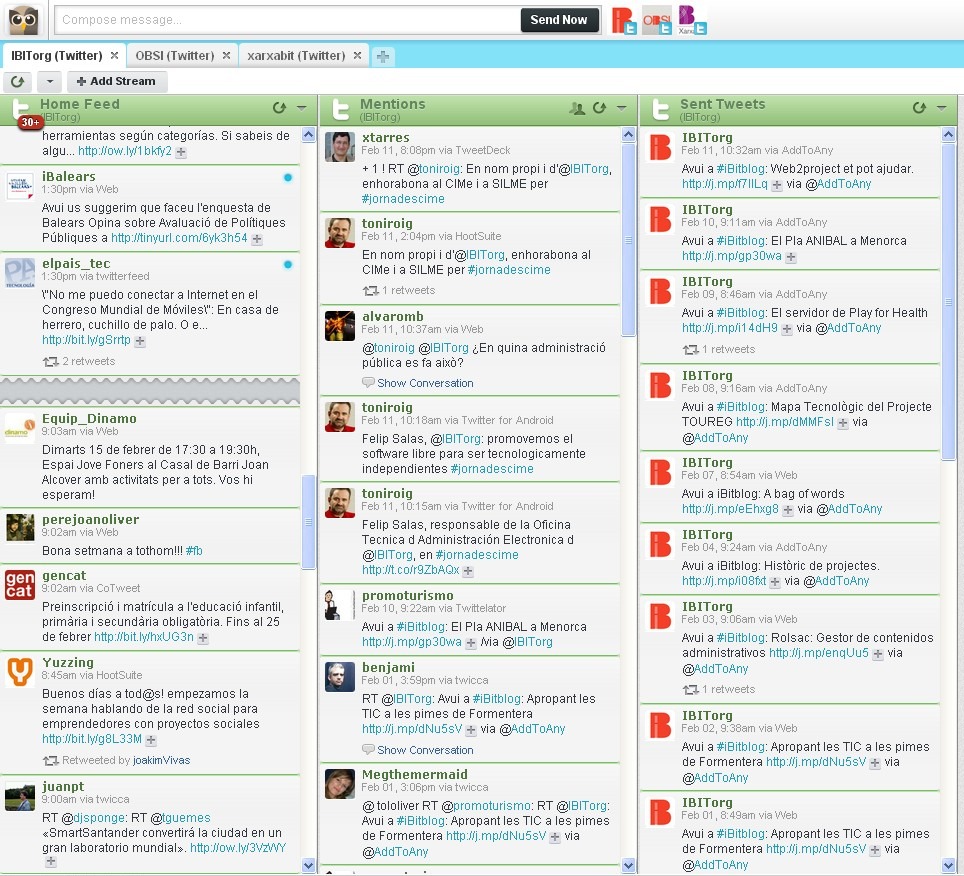Viewport: 964px width, 876px height.
Task: Toggle the Xarxabit profile in the compose bar
Action: coord(692,20)
